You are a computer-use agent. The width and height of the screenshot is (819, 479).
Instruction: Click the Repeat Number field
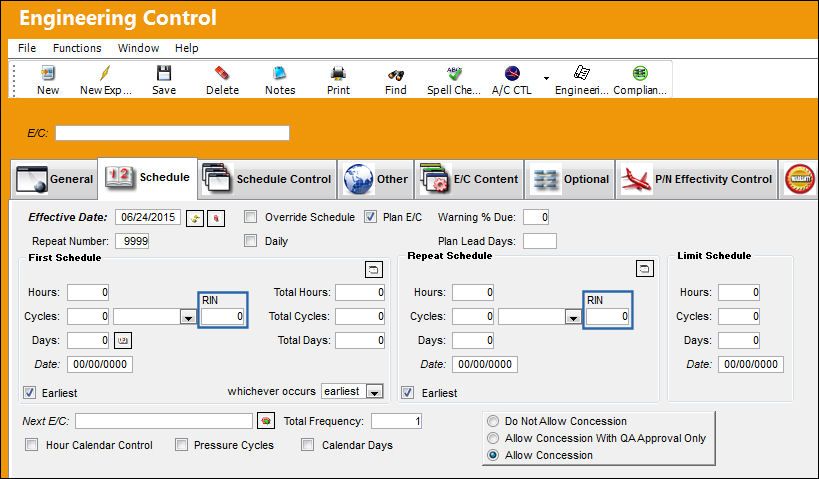pyautogui.click(x=132, y=241)
